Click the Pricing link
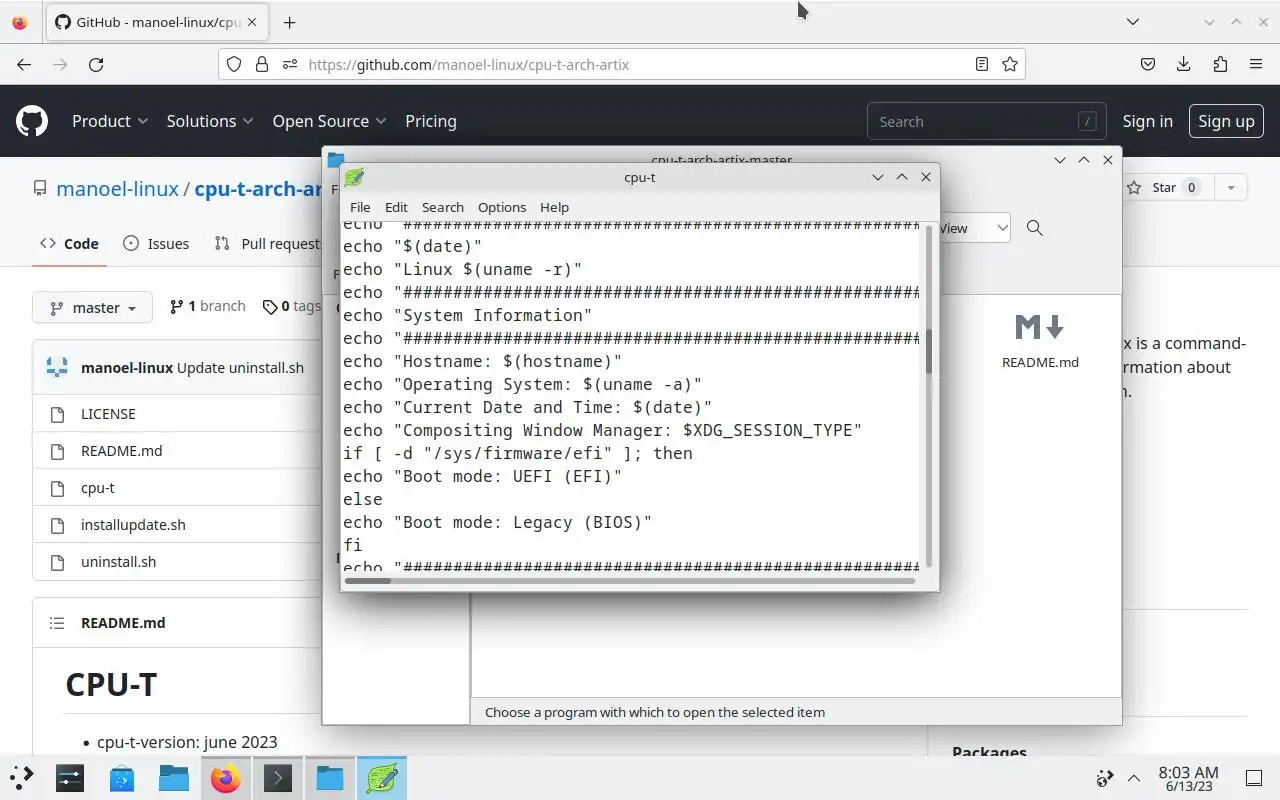 click(431, 121)
